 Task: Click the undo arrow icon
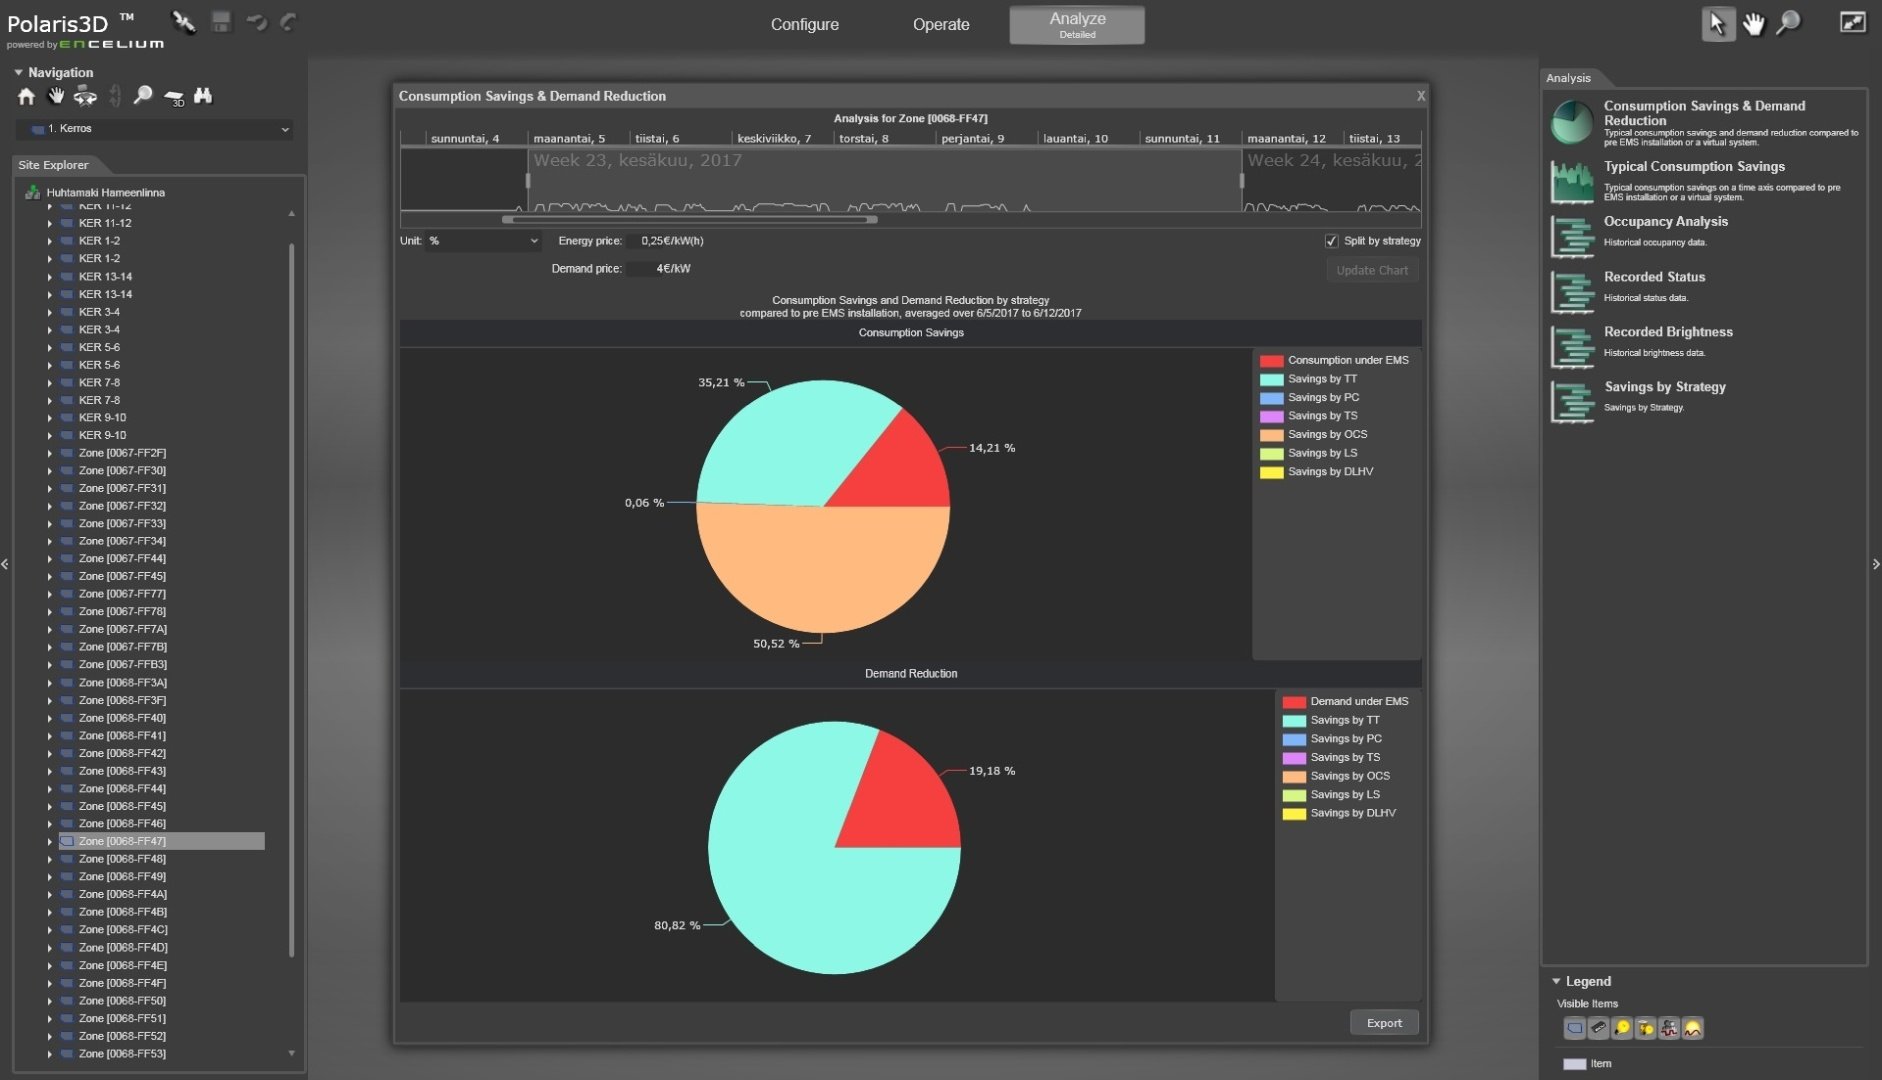pyautogui.click(x=257, y=22)
